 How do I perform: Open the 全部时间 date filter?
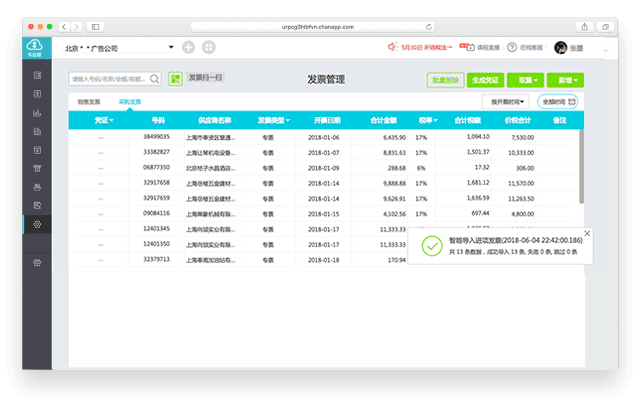pos(557,101)
